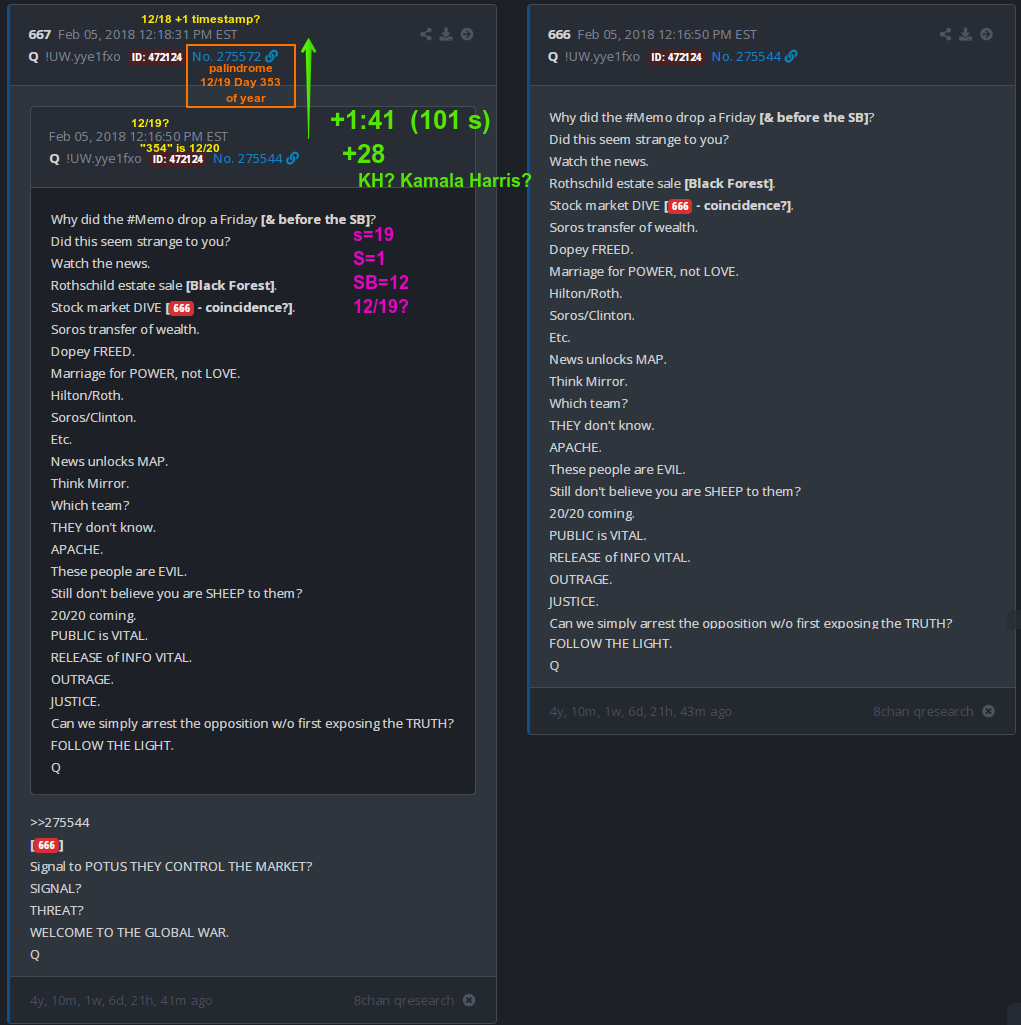Click ID: 472124 badge in post 667

point(157,57)
